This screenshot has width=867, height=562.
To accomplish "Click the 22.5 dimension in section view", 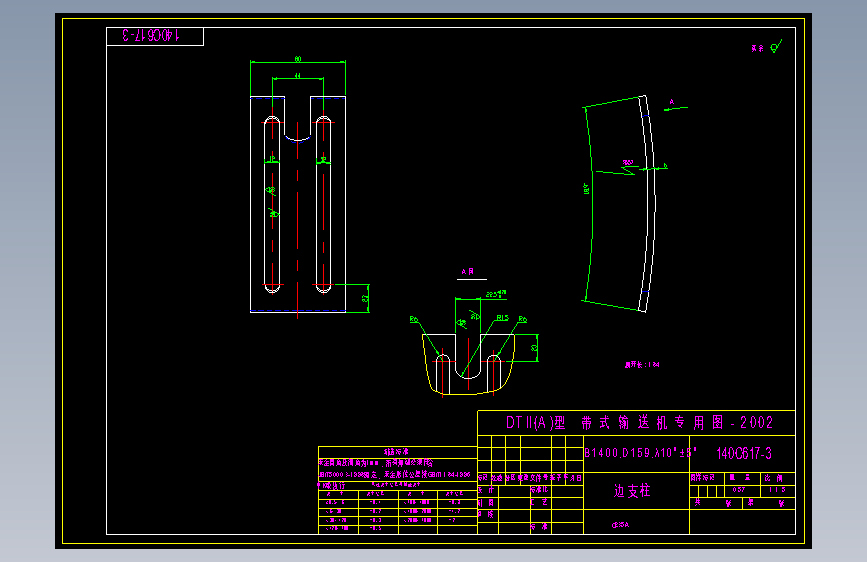I will pos(495,294).
